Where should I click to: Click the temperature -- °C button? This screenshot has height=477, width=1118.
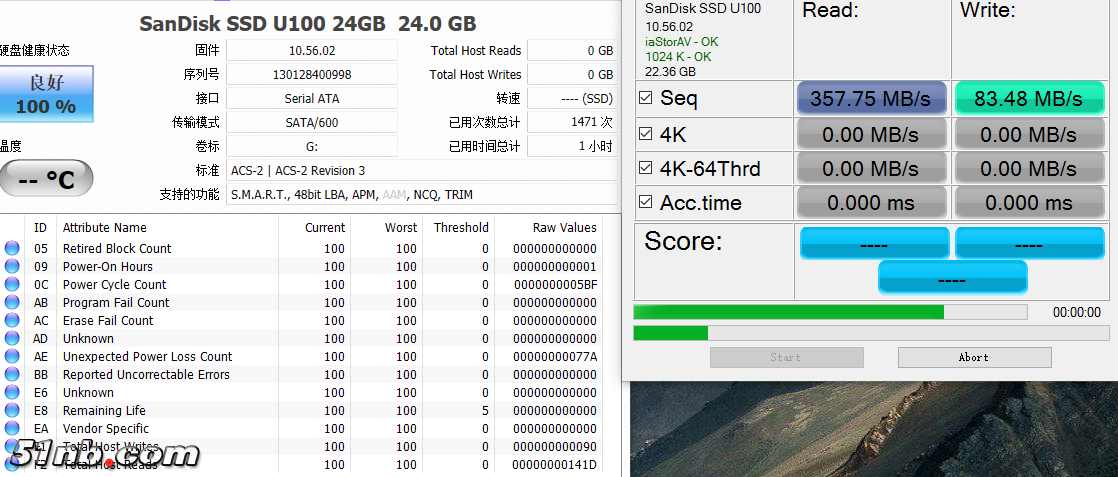click(x=46, y=179)
